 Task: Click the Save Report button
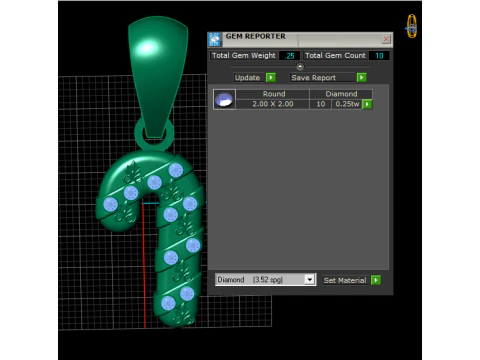pos(322,78)
